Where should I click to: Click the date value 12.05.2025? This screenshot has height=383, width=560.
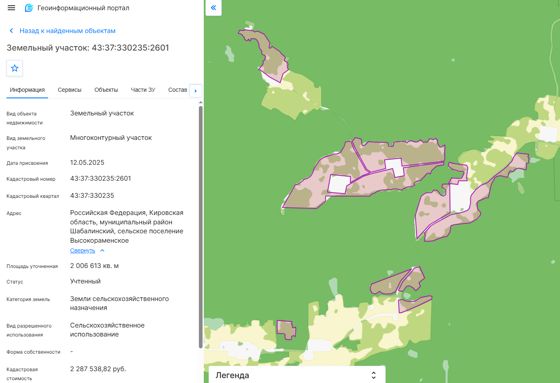pos(87,163)
